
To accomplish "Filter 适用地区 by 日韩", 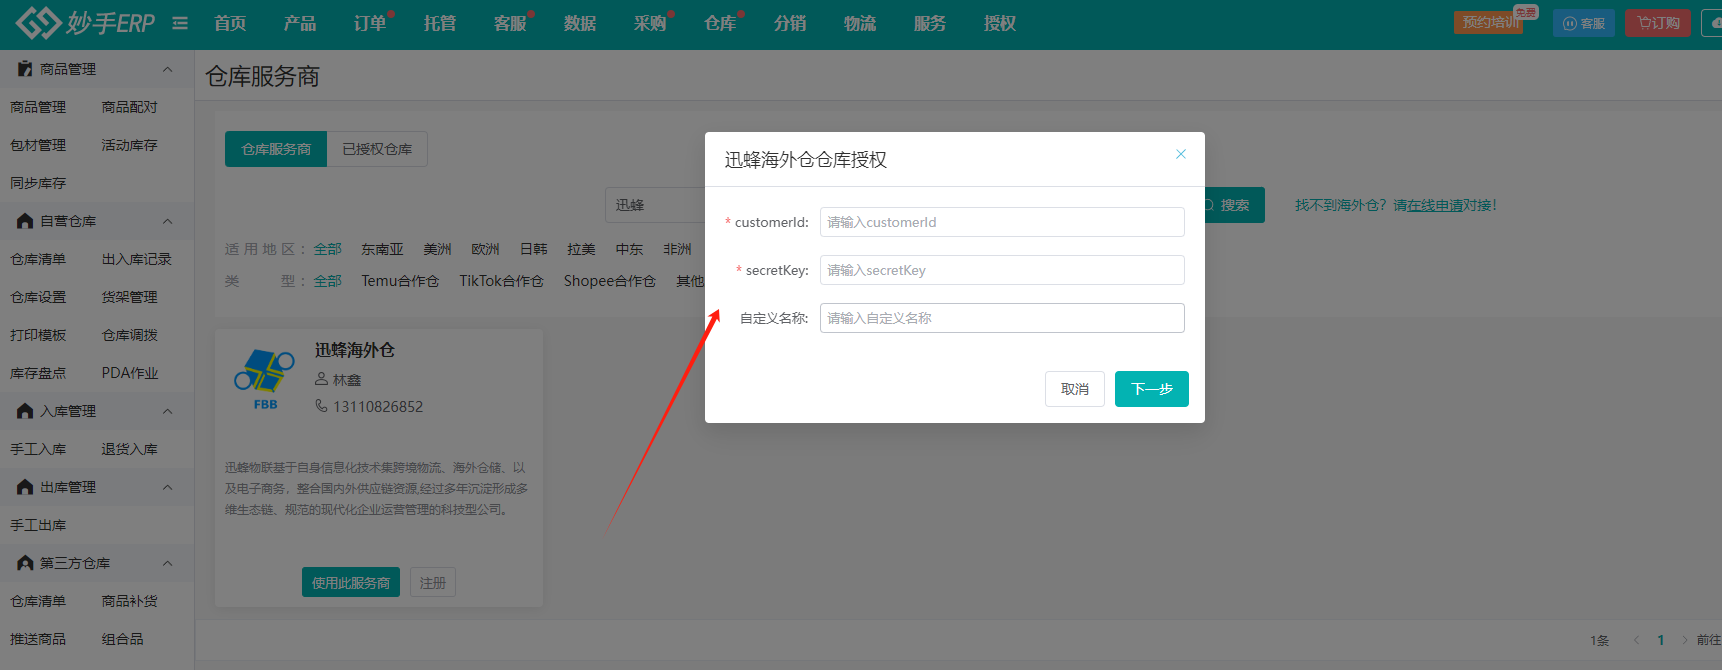I will [x=533, y=249].
